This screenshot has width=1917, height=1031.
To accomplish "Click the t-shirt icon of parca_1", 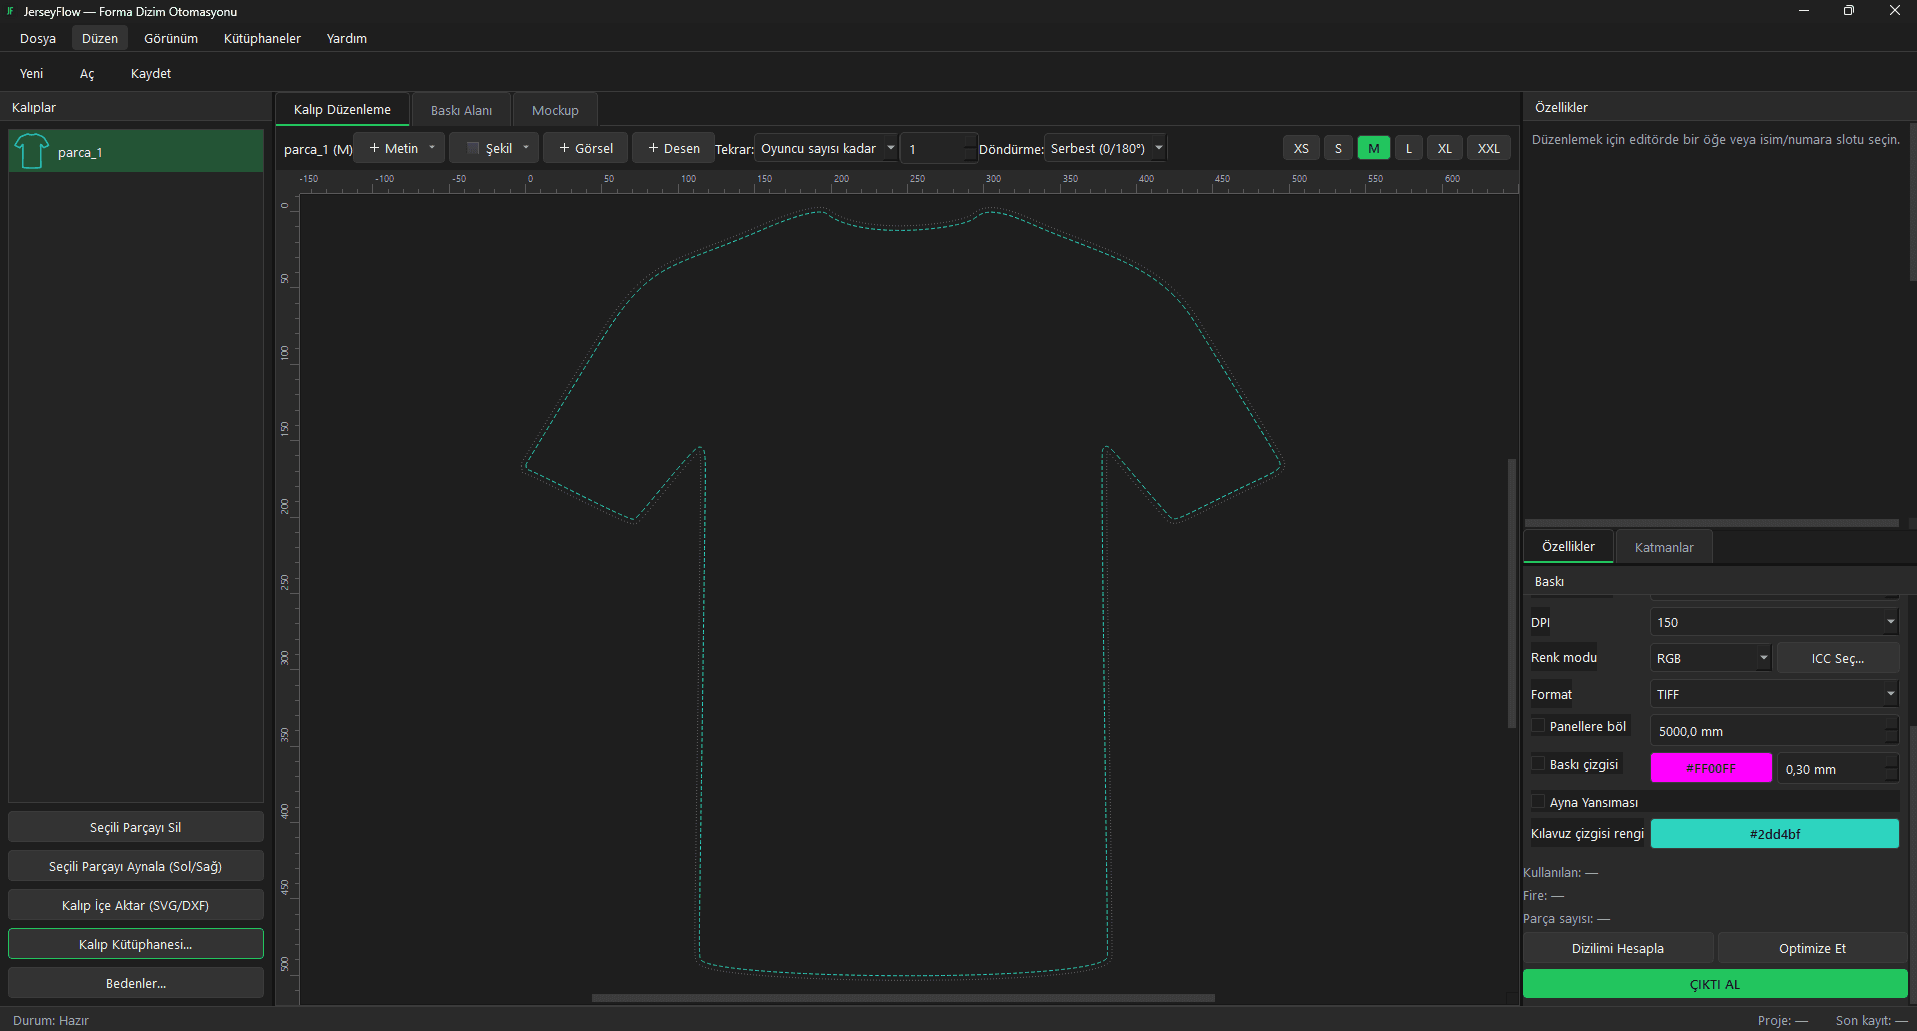I will point(31,151).
